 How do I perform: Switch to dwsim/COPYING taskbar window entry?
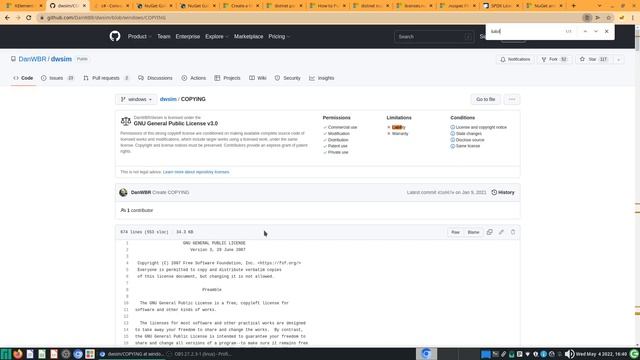point(132,354)
